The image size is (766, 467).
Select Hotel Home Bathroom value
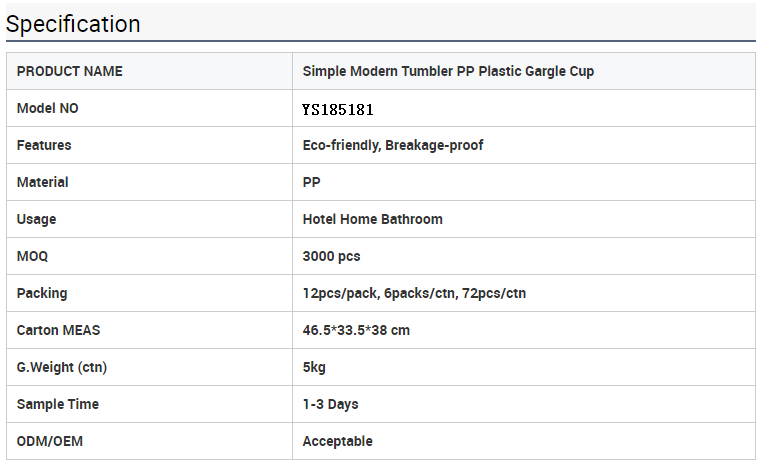372,219
